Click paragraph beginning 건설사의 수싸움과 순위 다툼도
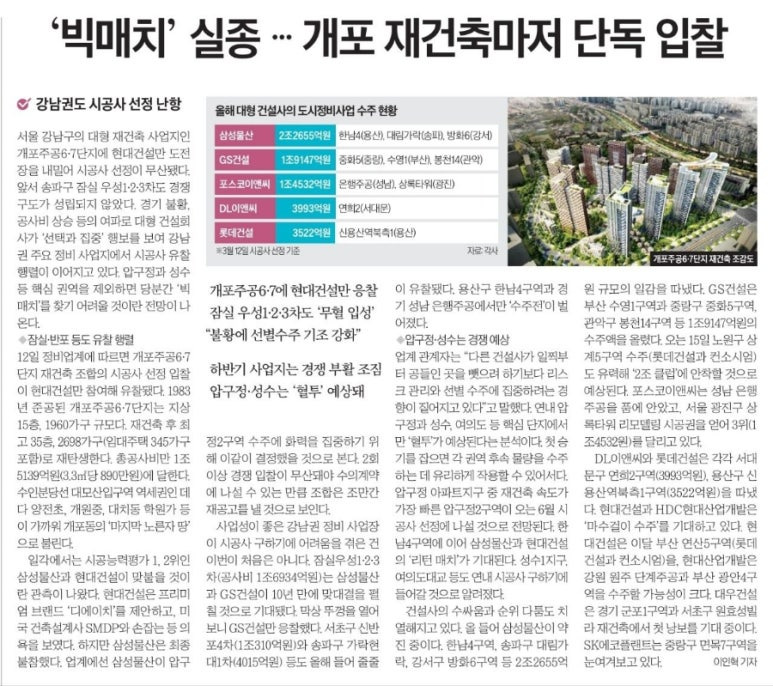 [x=482, y=636]
